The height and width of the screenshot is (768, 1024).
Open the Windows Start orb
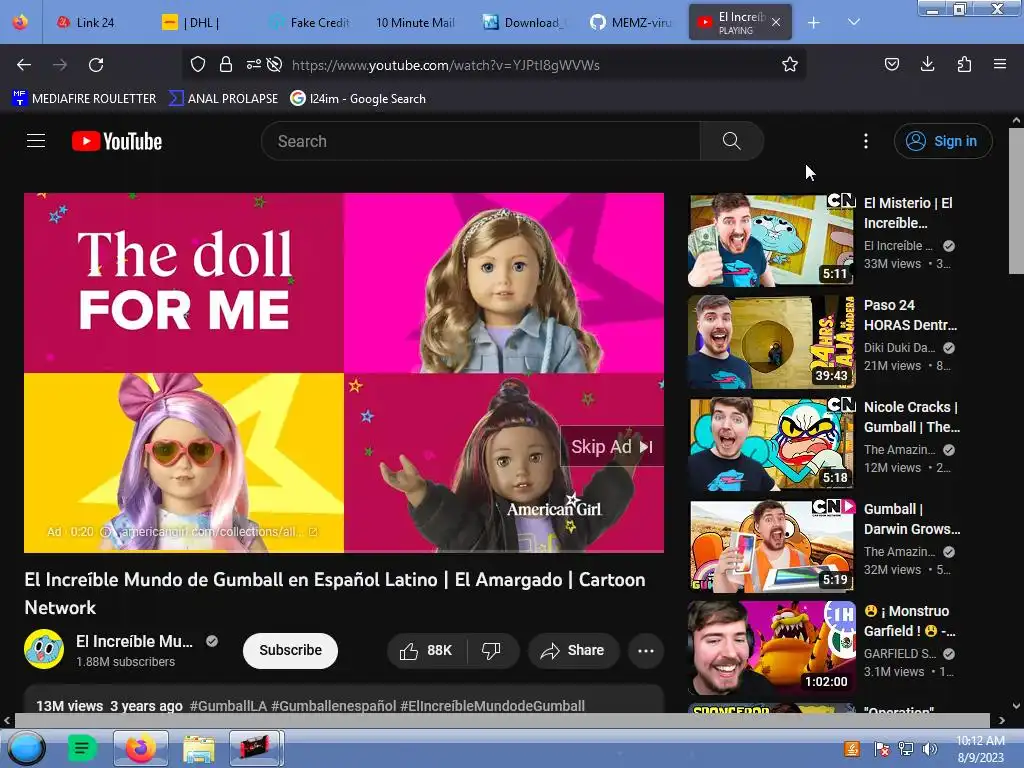pos(27,748)
